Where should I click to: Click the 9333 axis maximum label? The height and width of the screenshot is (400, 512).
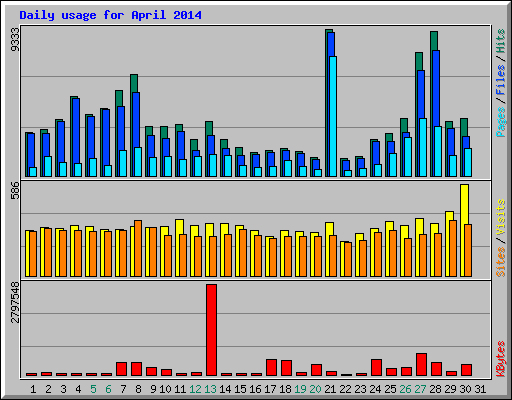click(x=15, y=40)
